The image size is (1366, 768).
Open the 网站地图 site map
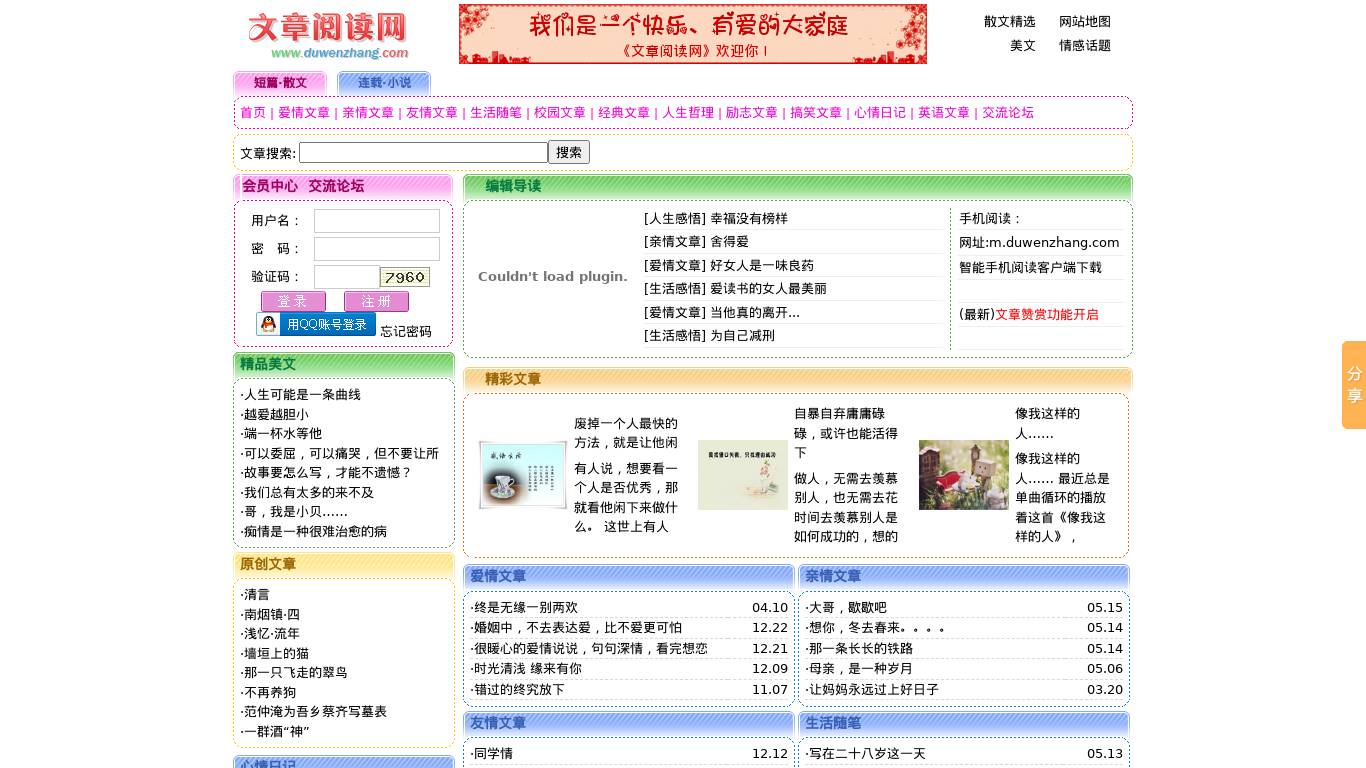(1085, 21)
